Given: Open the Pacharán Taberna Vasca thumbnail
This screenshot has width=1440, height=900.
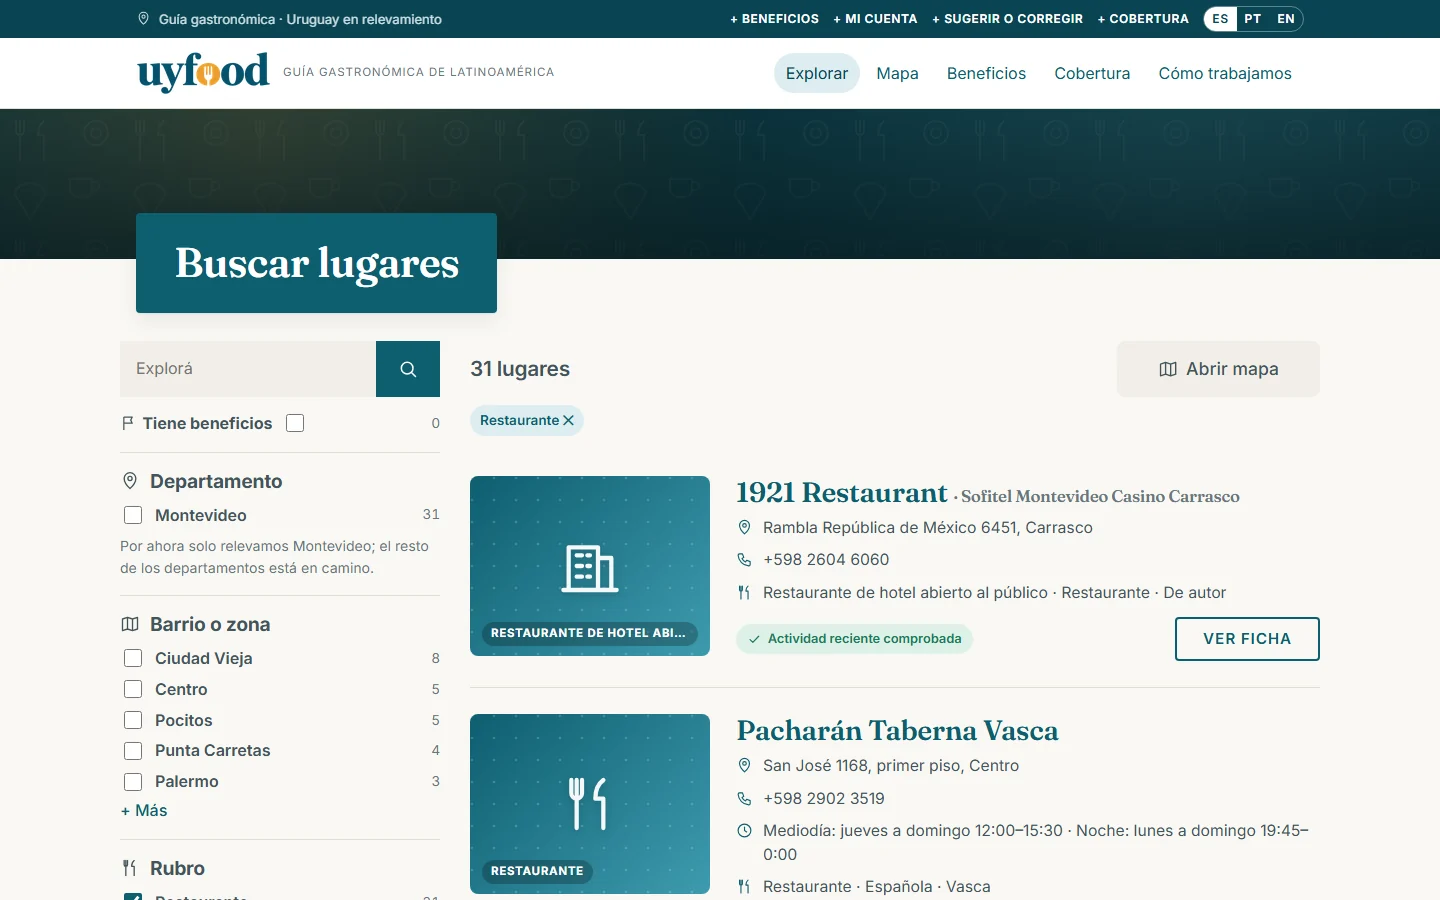Looking at the screenshot, I should (x=590, y=804).
